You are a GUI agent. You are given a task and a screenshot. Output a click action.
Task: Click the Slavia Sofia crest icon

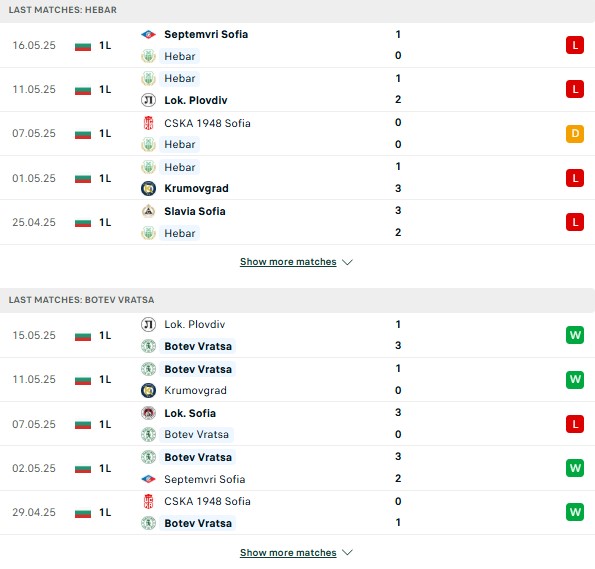click(x=148, y=211)
